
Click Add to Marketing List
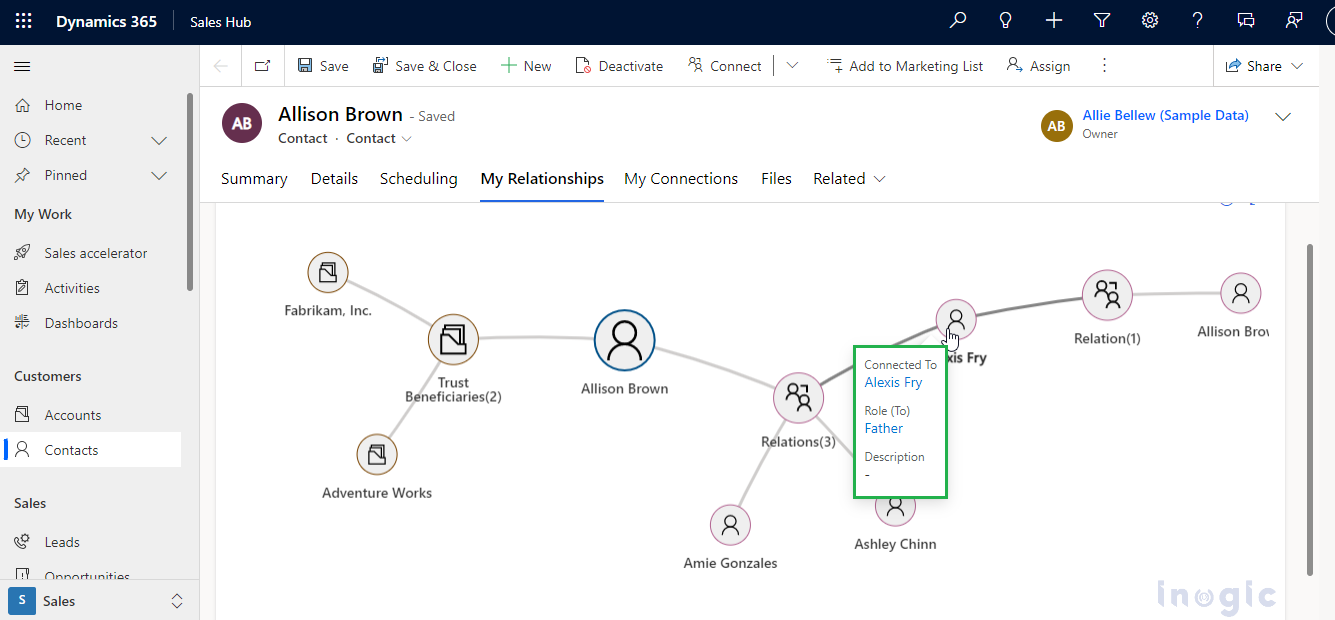pos(905,66)
